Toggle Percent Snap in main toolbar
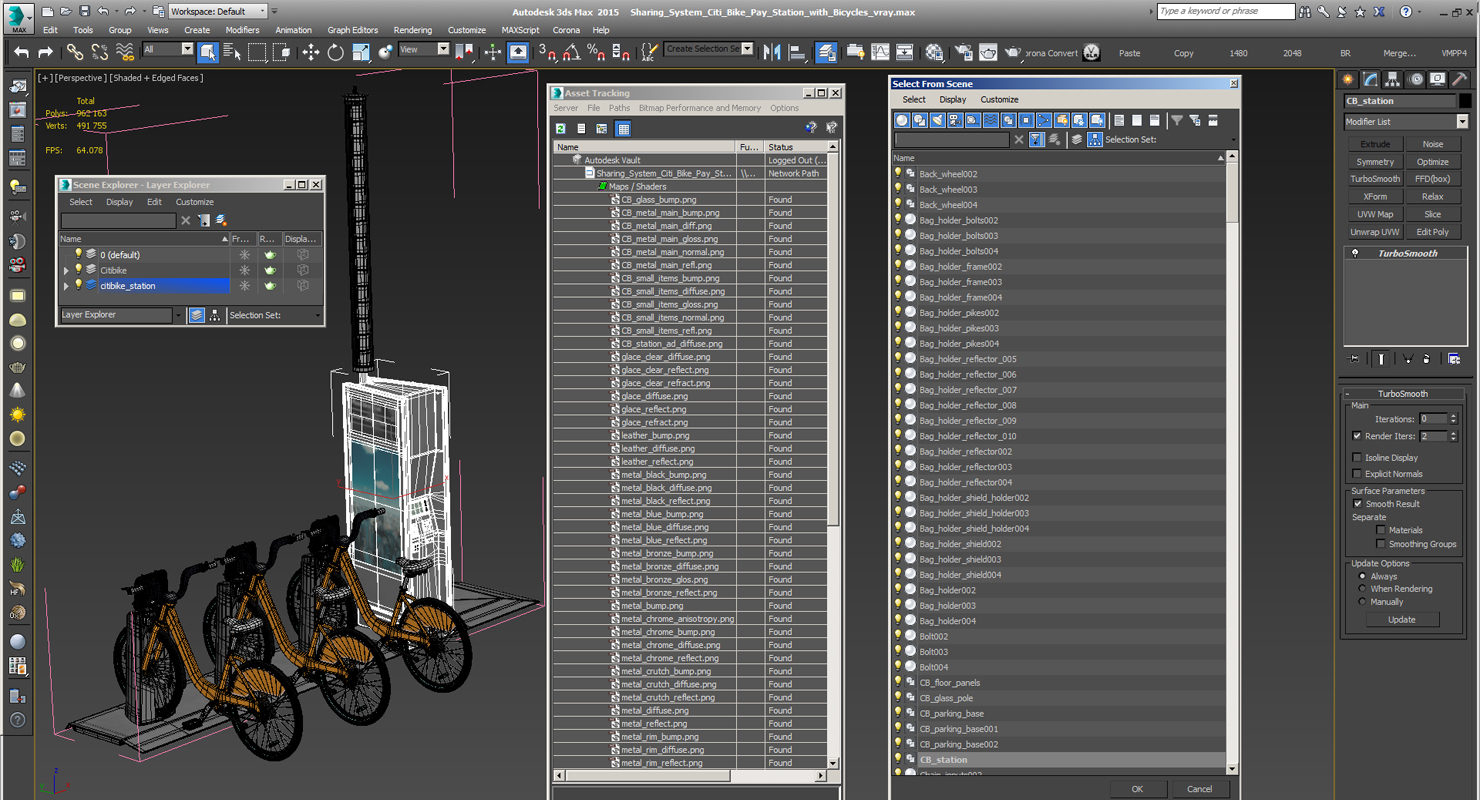1480x800 pixels. (596, 52)
